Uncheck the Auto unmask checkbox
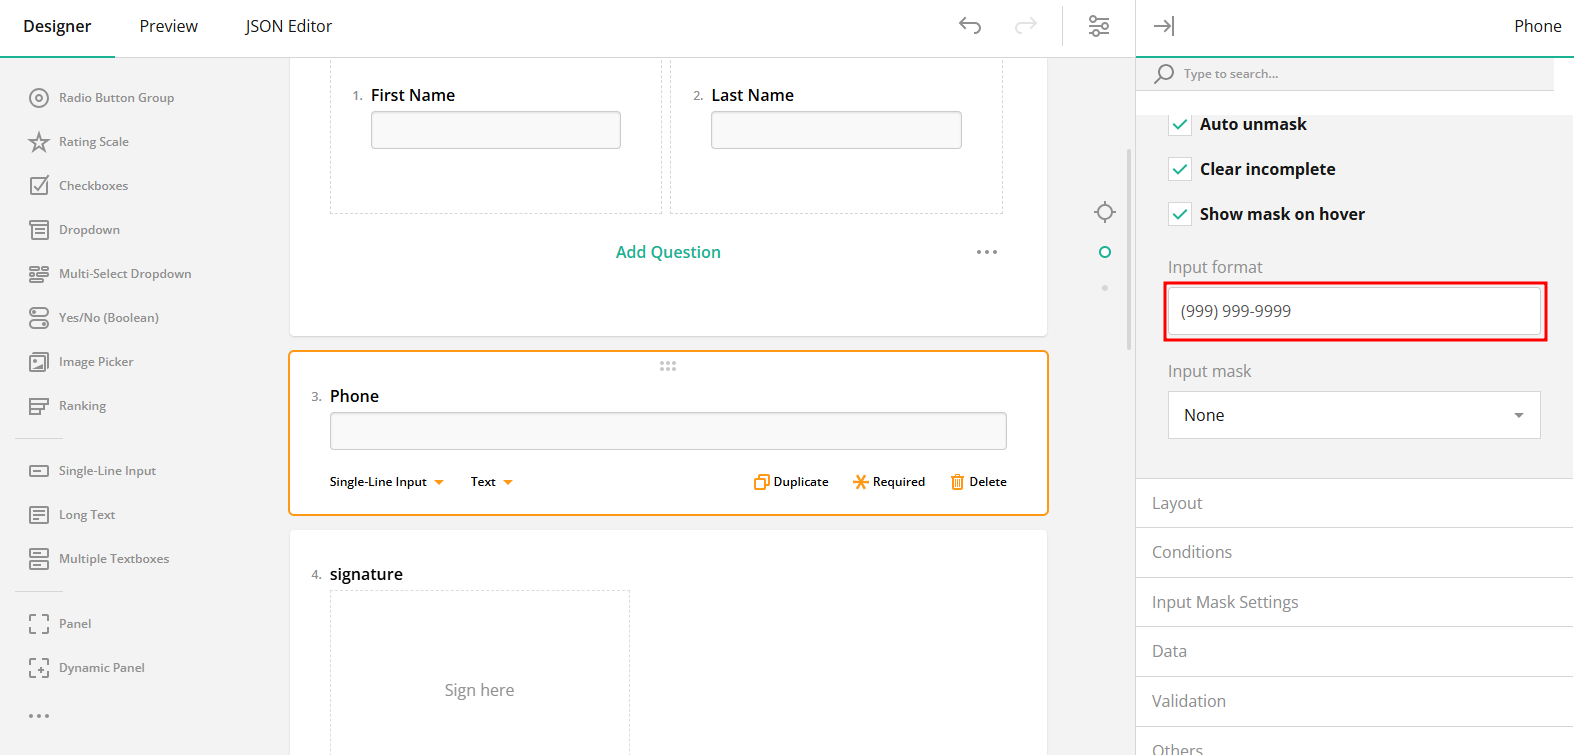 tap(1180, 125)
